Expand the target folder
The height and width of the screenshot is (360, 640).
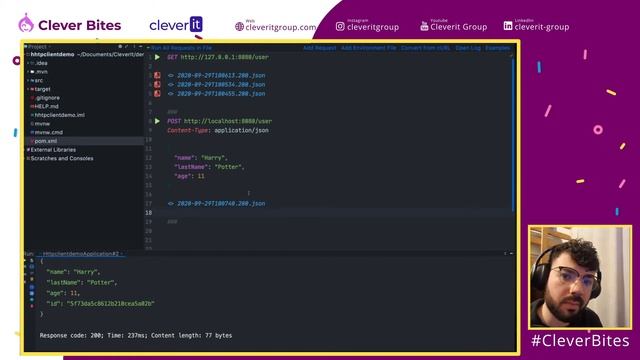pyautogui.click(x=28, y=89)
